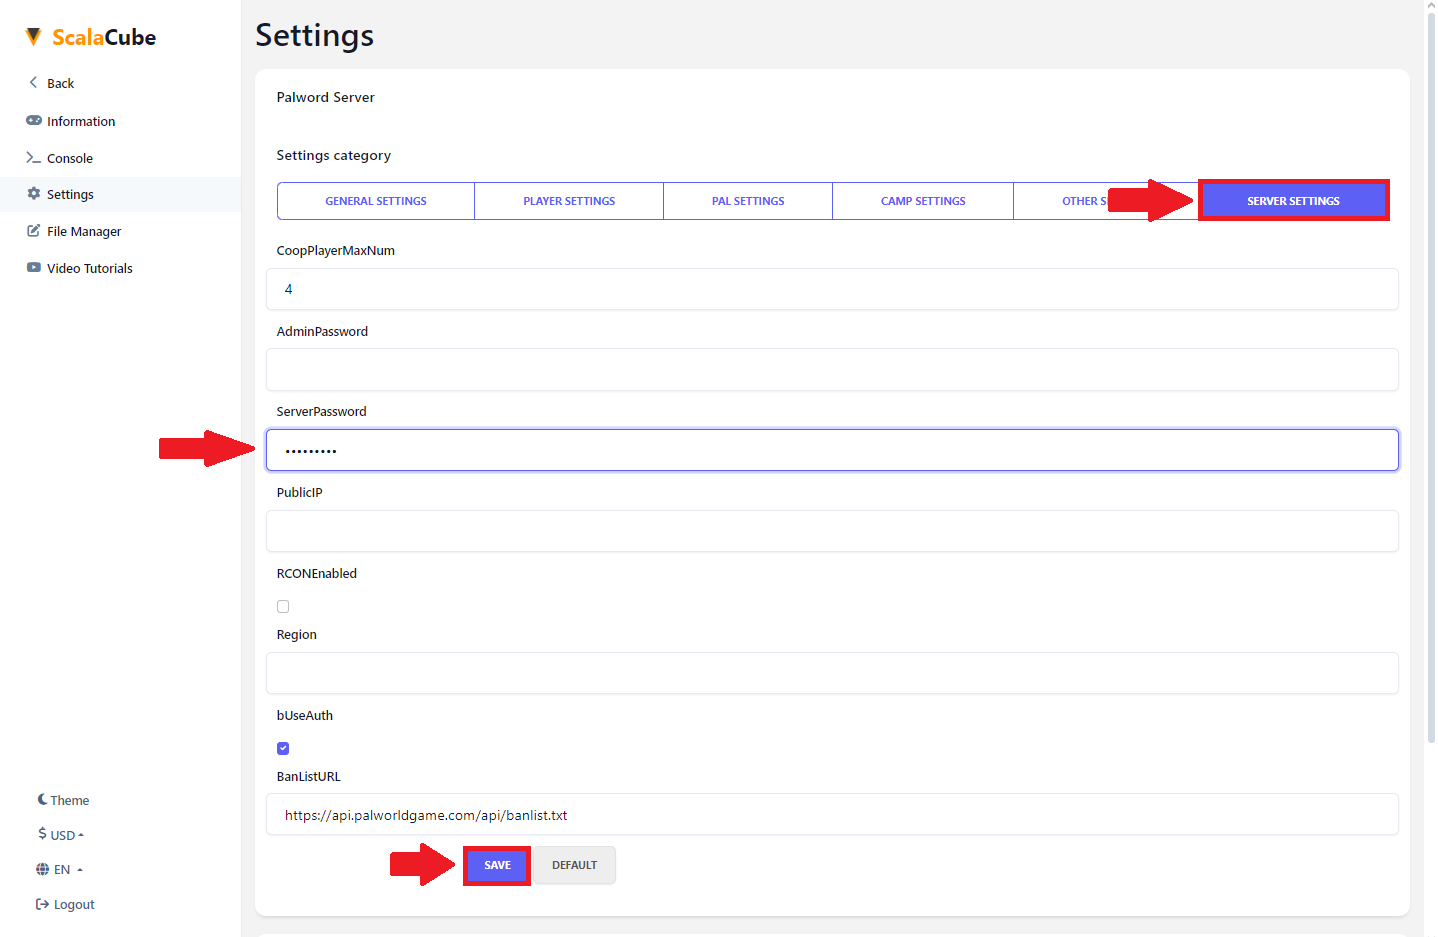Click the Region input field
The width and height of the screenshot is (1438, 937).
[832, 673]
